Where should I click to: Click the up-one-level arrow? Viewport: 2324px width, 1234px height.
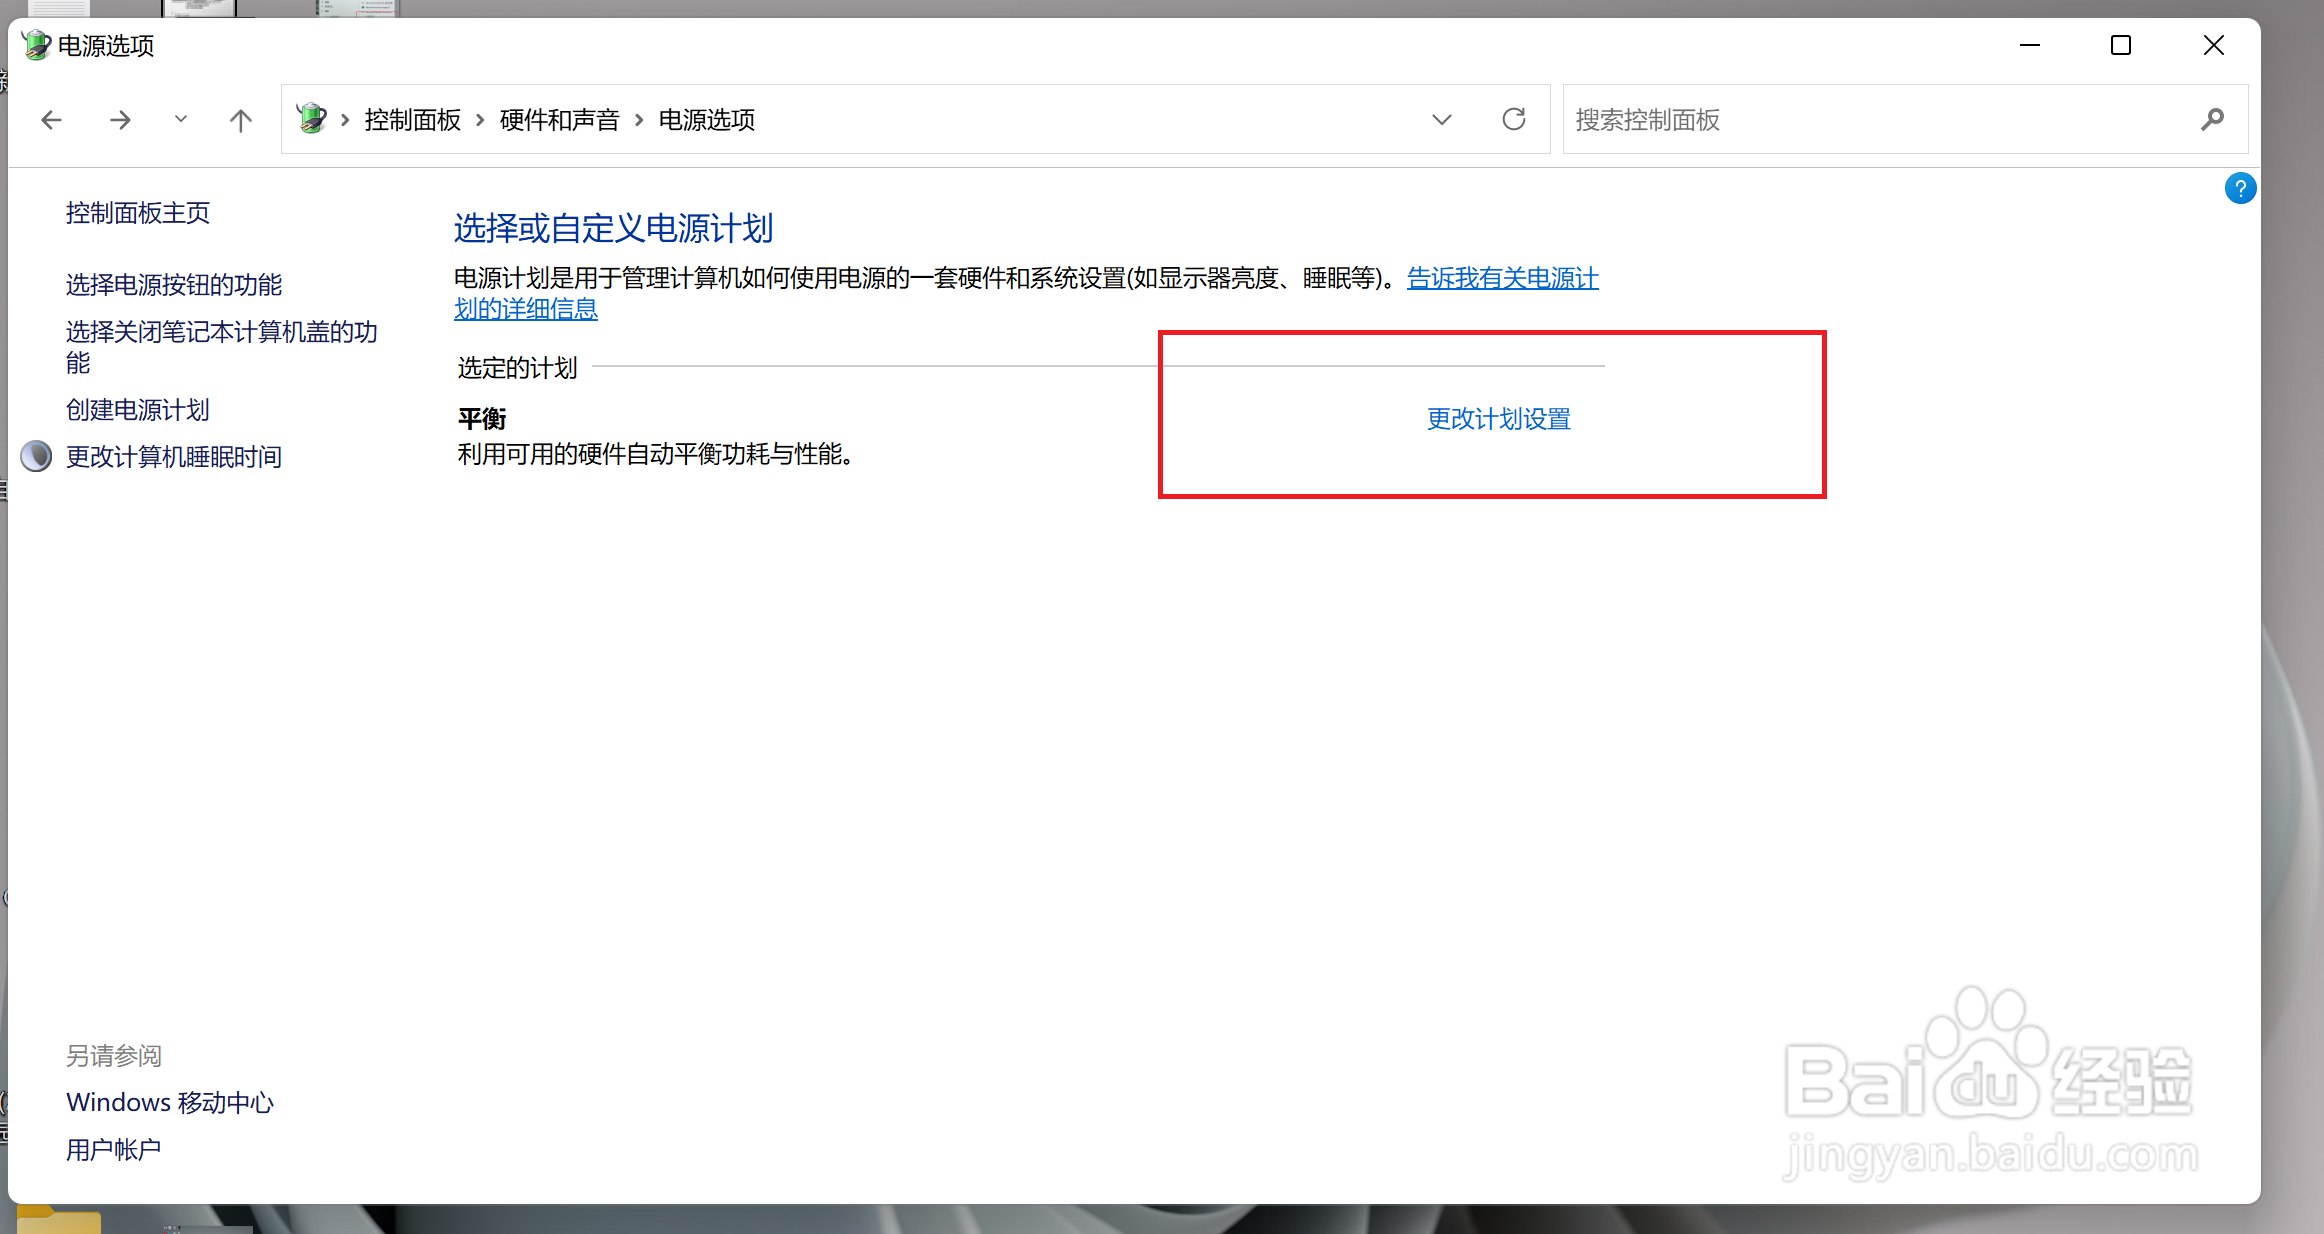pyautogui.click(x=240, y=119)
